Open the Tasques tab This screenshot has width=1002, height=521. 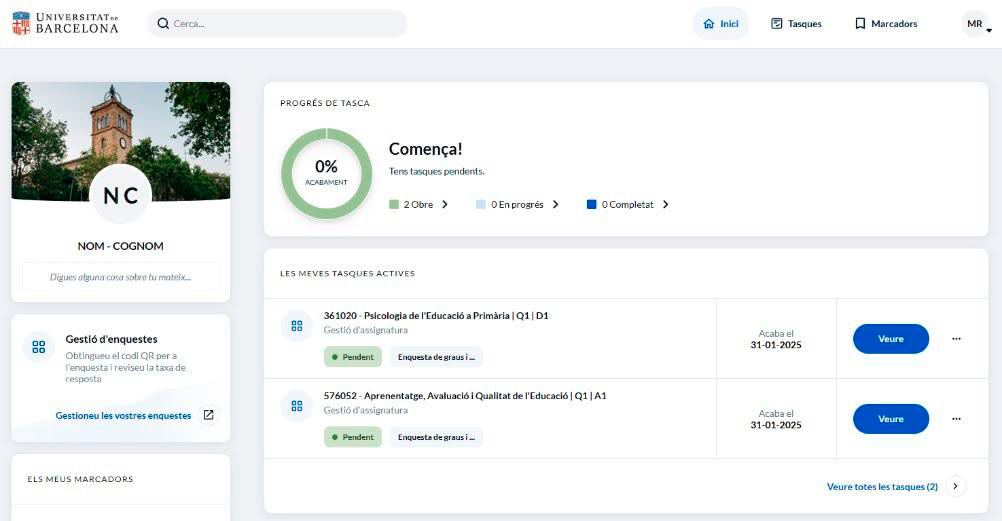[x=796, y=24]
